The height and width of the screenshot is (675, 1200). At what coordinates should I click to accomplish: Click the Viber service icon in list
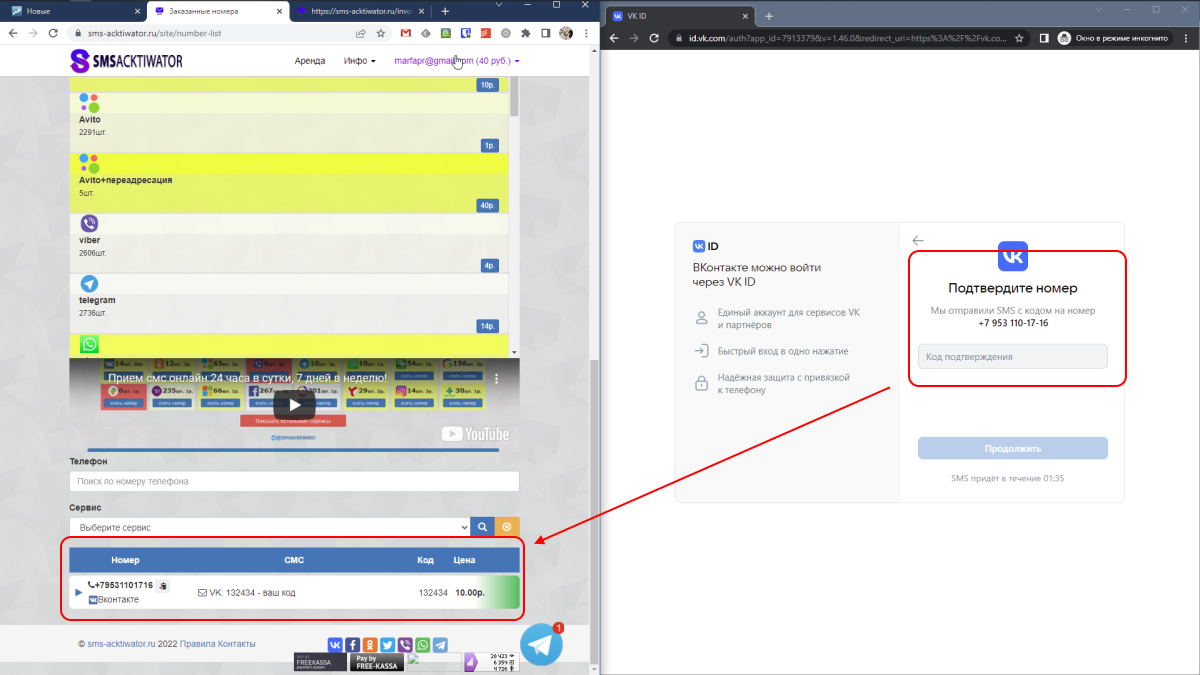tap(89, 224)
